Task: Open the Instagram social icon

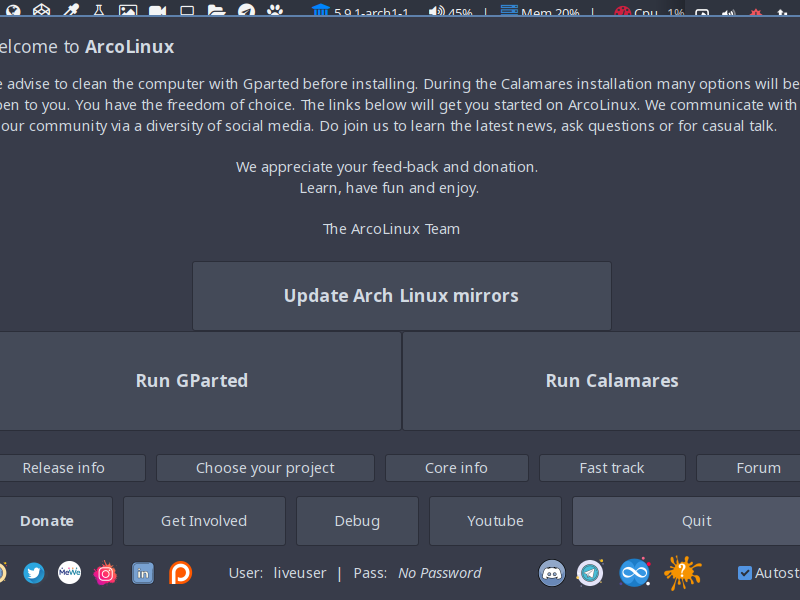Action: click(x=105, y=573)
